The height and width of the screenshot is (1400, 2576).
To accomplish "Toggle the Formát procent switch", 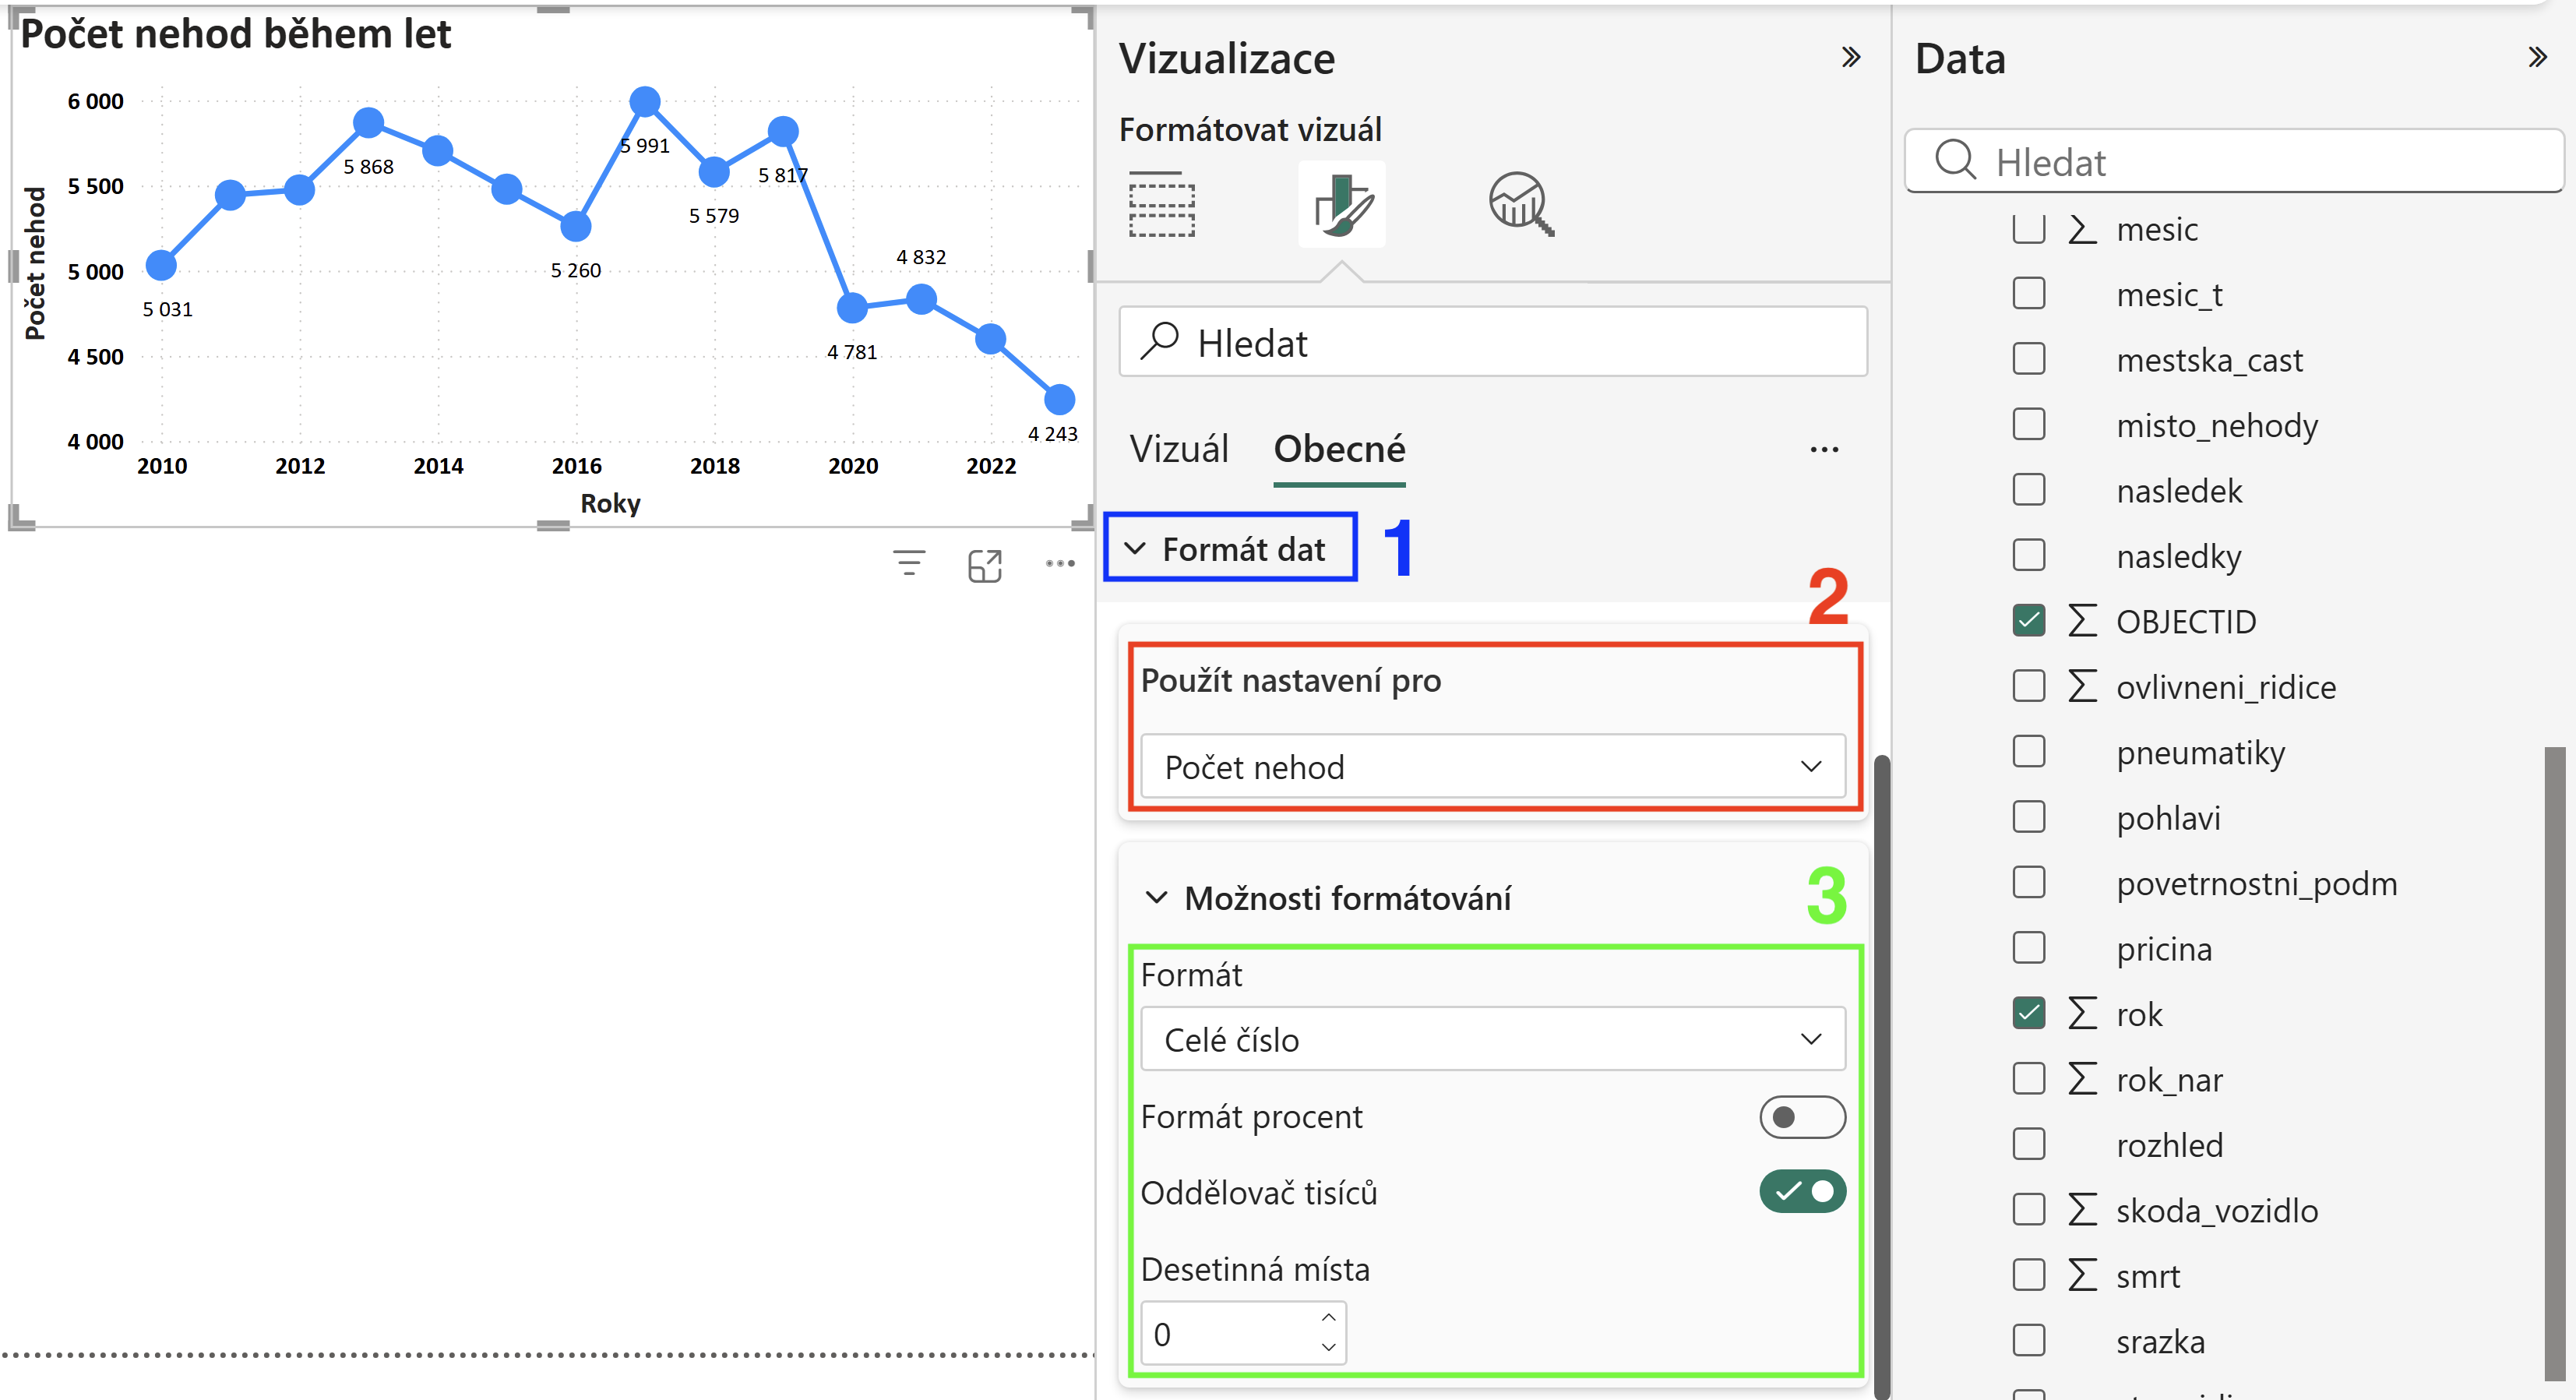I will pyautogui.click(x=1802, y=1117).
